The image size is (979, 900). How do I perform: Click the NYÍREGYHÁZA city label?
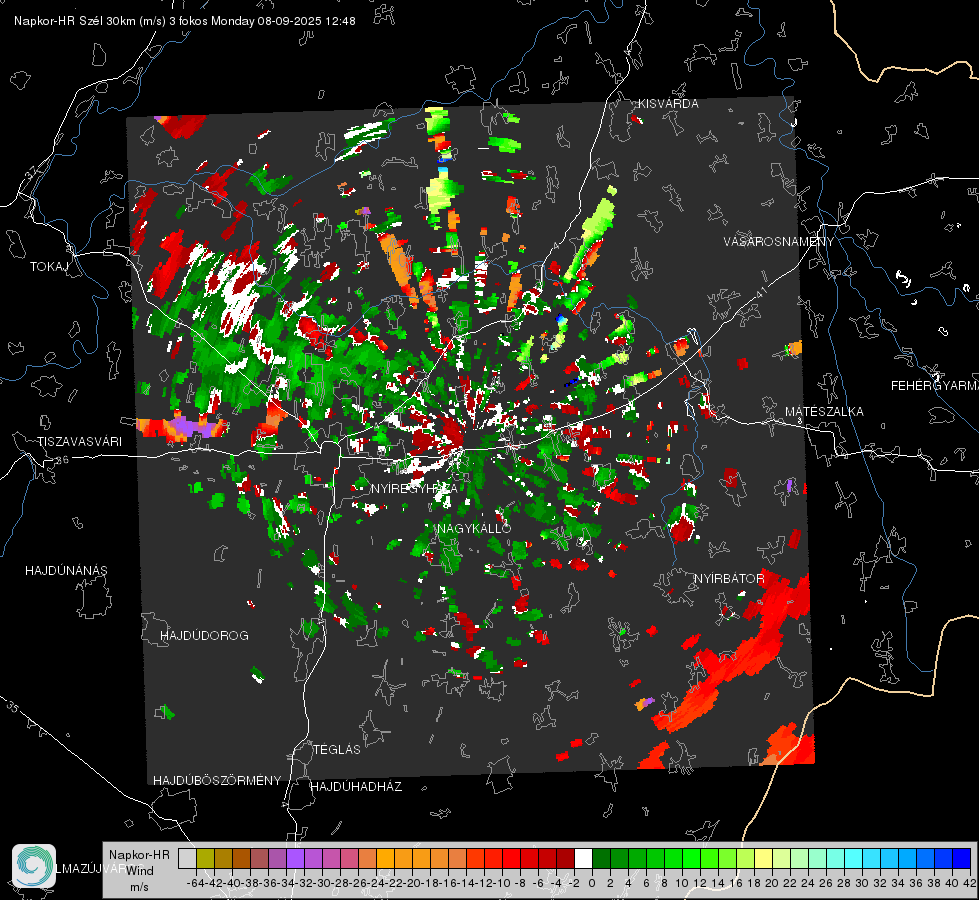pos(414,488)
